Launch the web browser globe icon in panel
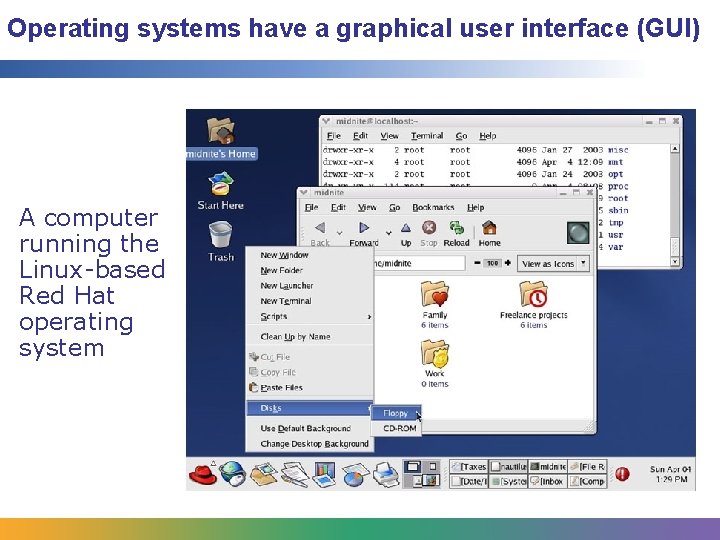 (x=233, y=473)
